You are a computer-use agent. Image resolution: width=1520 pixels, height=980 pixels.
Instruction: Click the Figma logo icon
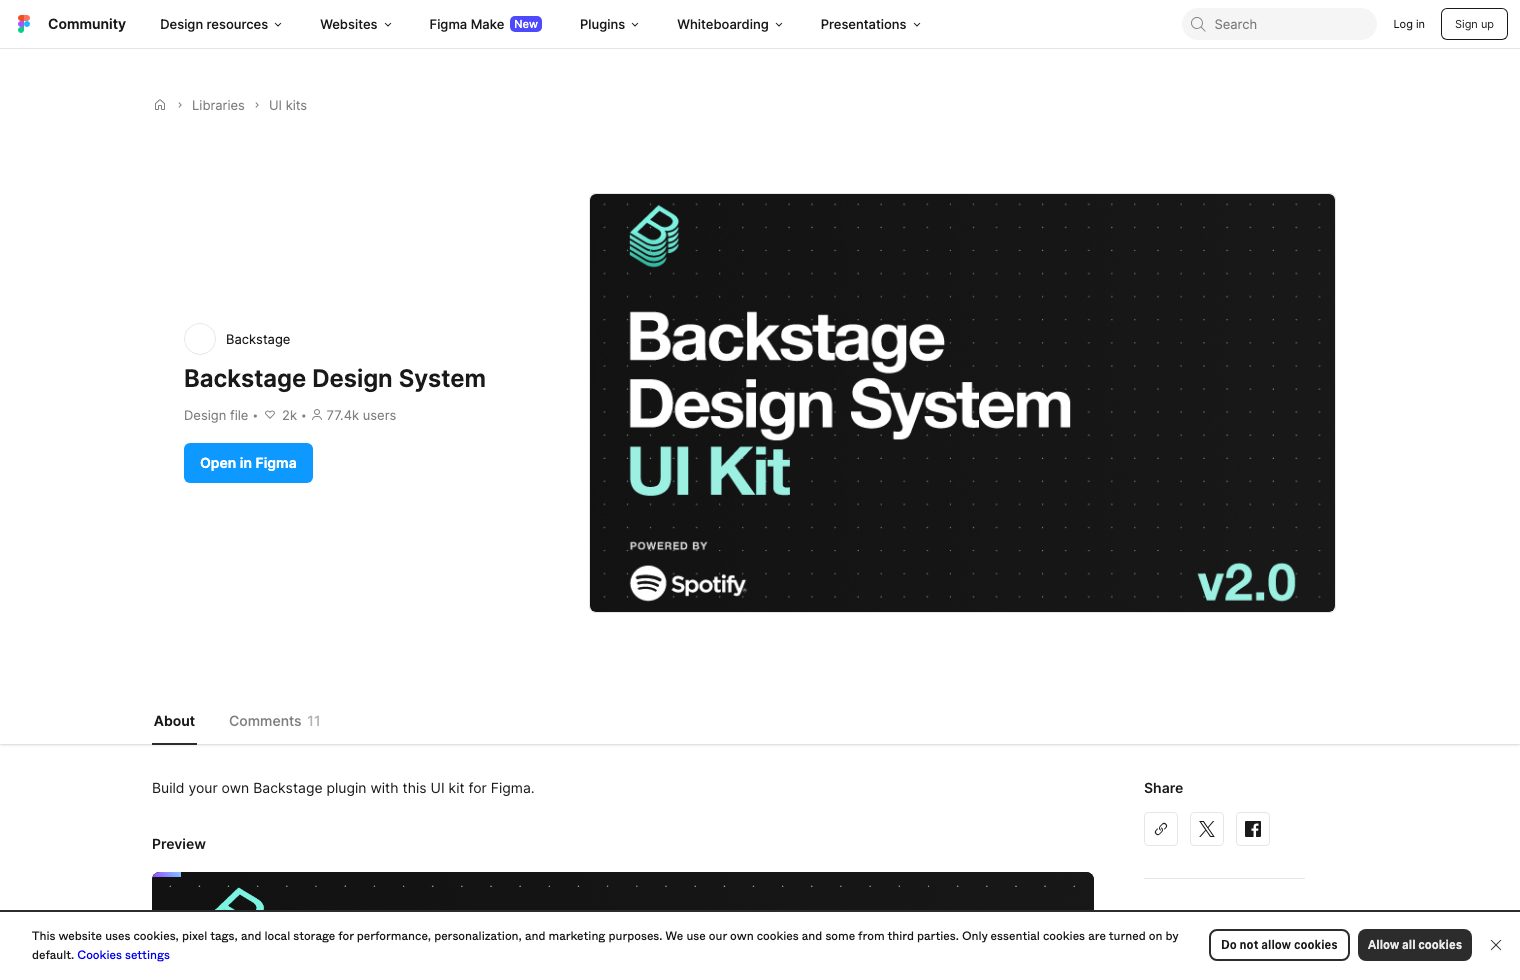(24, 23)
